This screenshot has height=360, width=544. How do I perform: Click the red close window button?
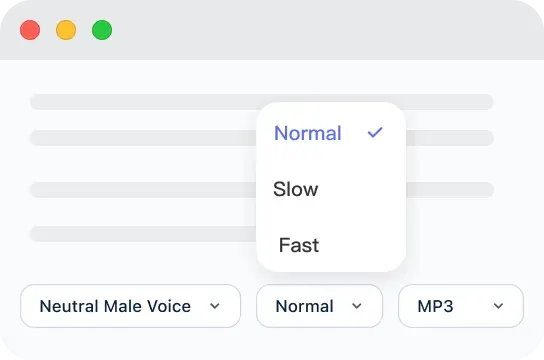[30, 30]
